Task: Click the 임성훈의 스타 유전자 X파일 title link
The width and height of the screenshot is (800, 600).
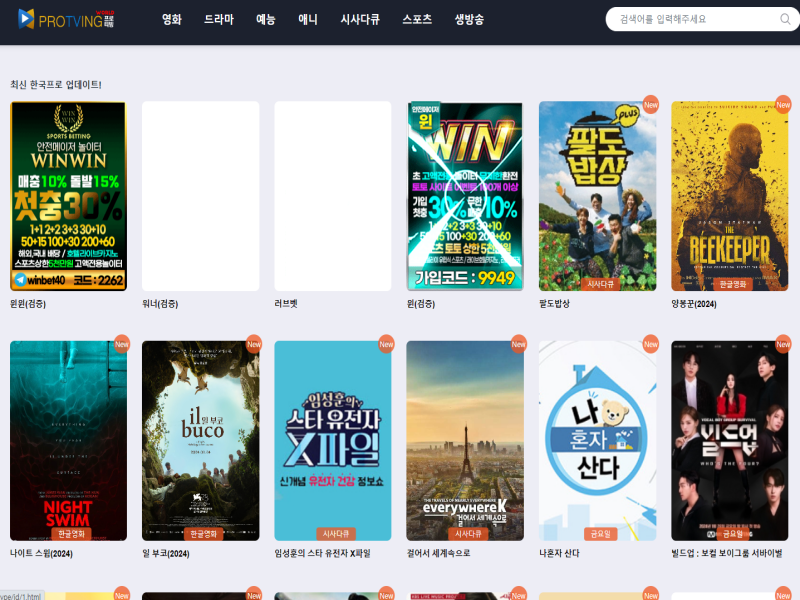Action: pyautogui.click(x=322, y=553)
